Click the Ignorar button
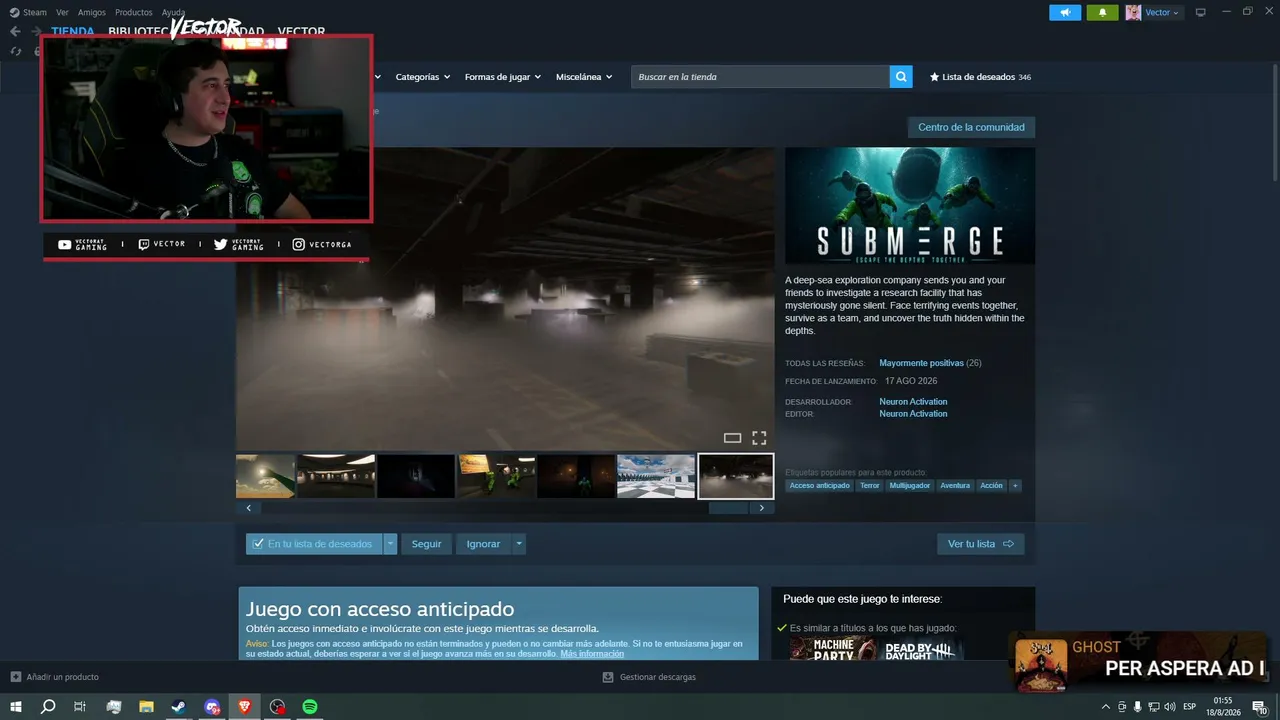1280x720 pixels. click(x=483, y=544)
